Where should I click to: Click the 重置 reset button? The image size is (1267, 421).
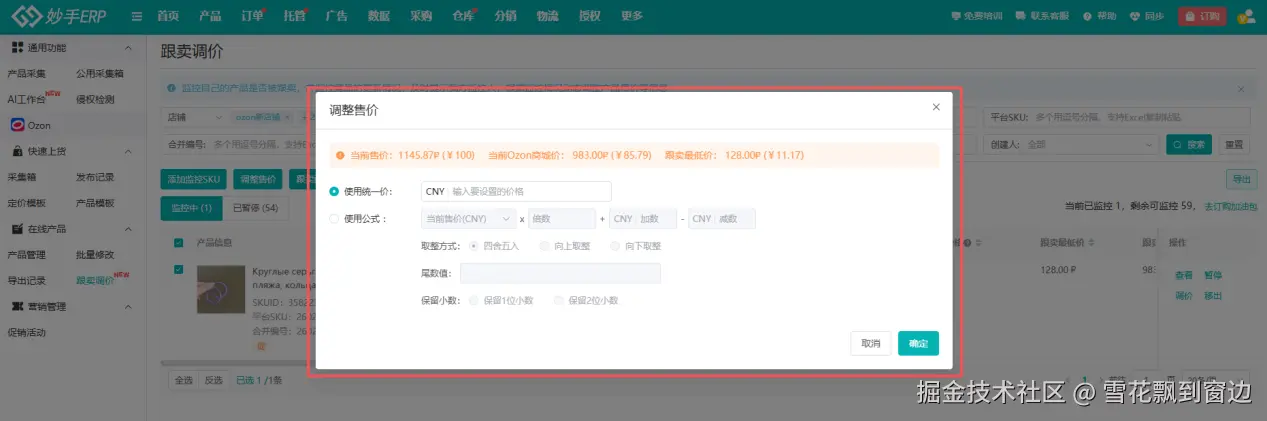[1235, 144]
